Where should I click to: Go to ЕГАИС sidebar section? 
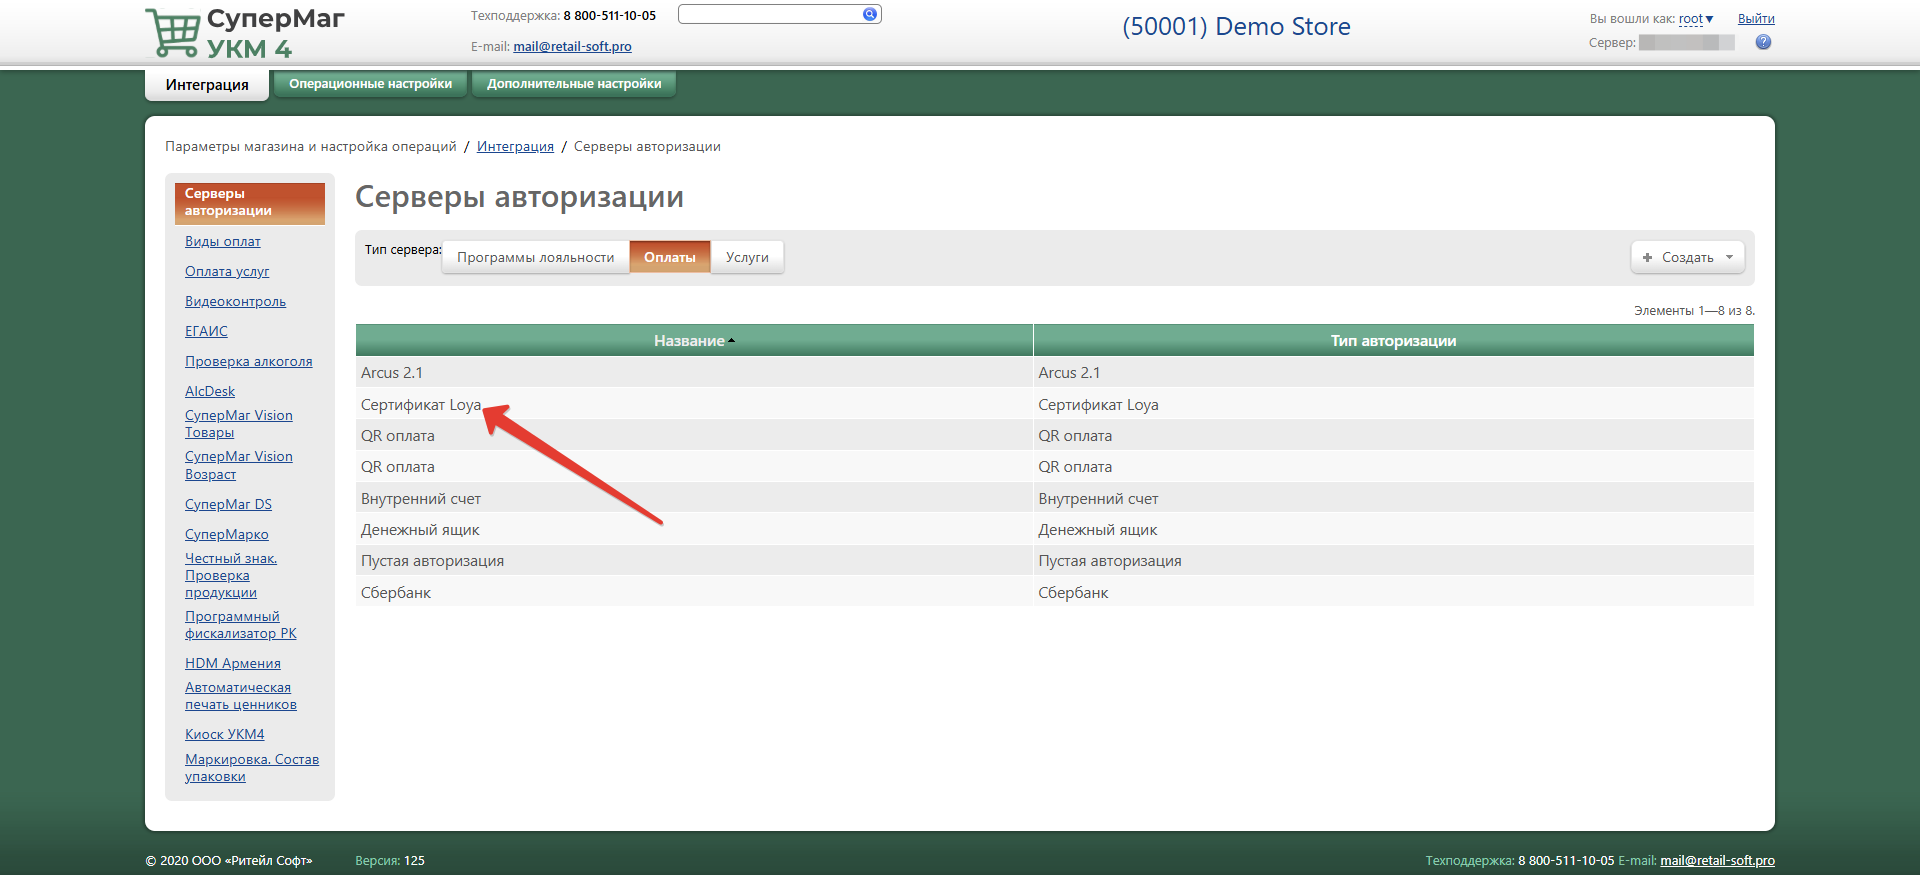click(x=206, y=332)
